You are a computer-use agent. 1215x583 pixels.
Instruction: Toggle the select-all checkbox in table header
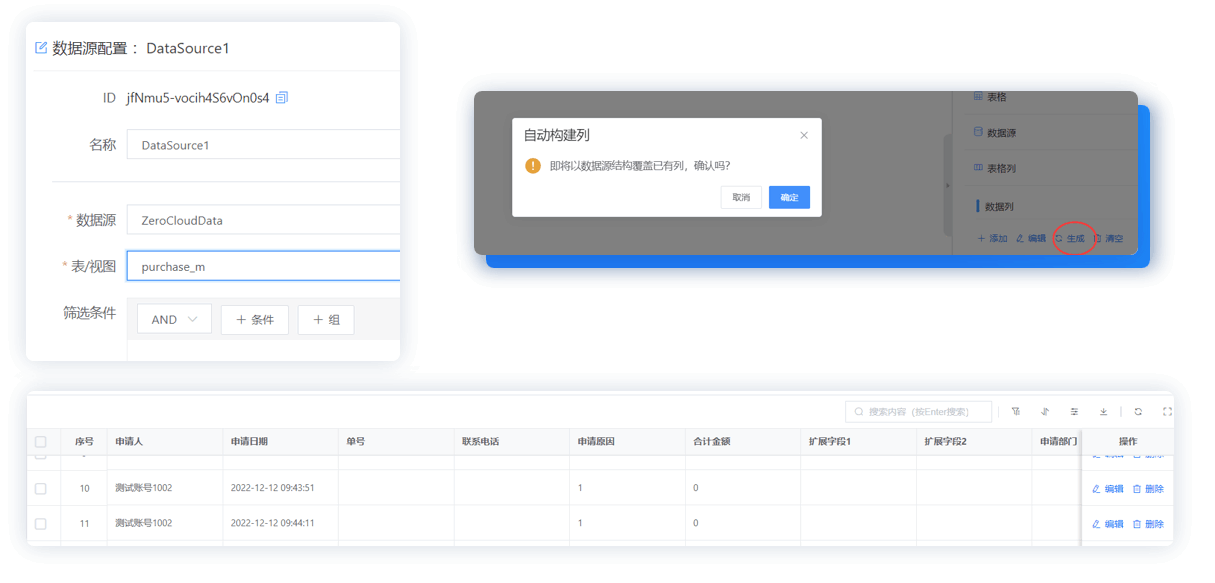(x=41, y=442)
